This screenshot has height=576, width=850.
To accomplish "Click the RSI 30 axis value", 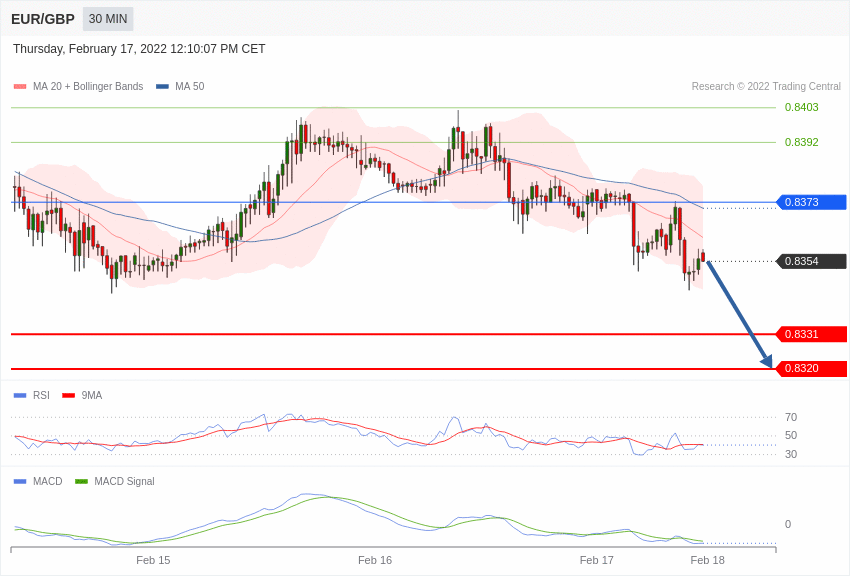I will click(791, 454).
